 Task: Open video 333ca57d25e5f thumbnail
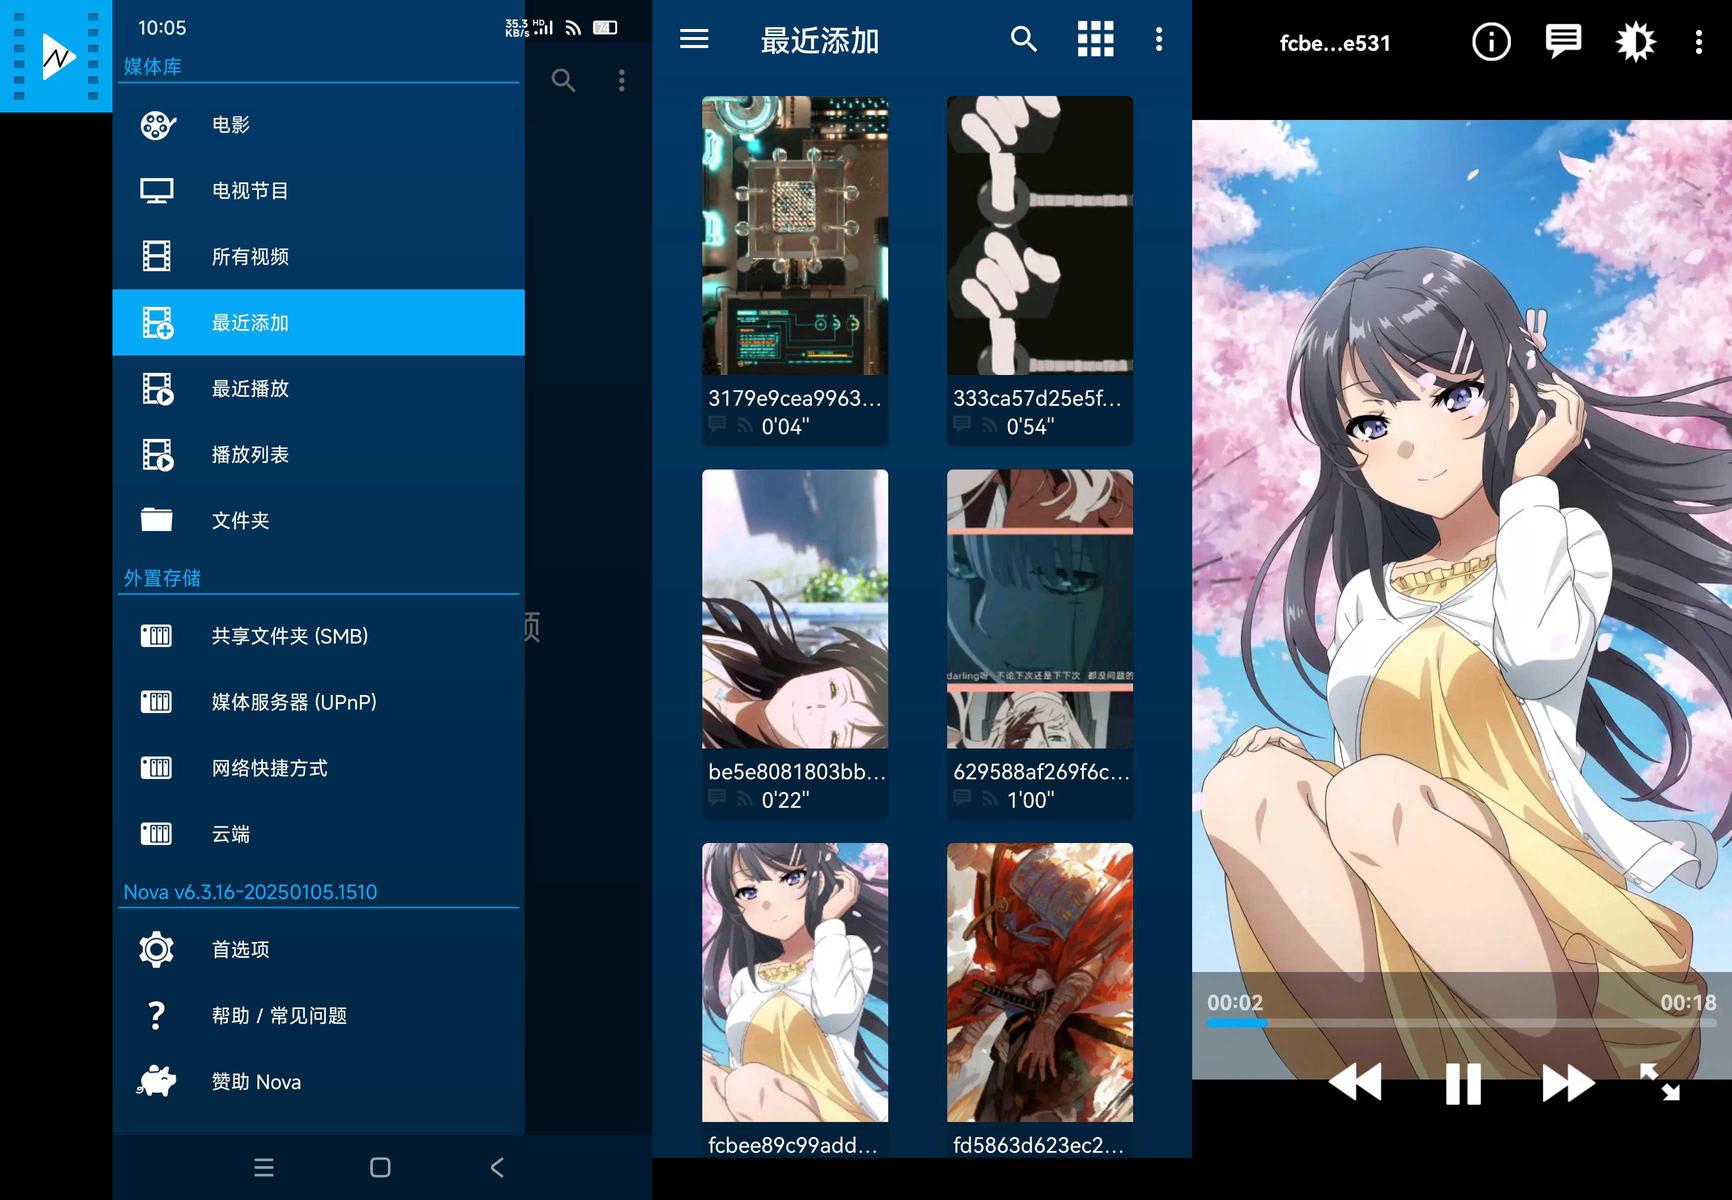[x=1040, y=236]
